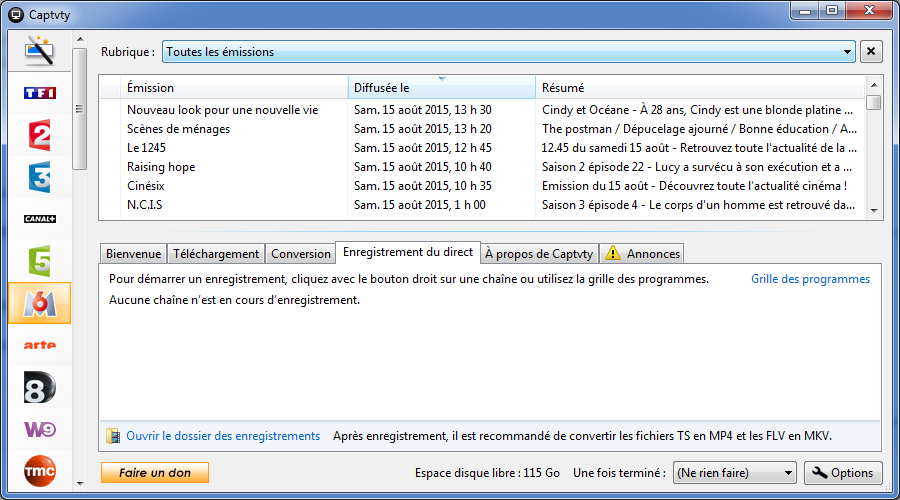Open the W9 channel icon
The width and height of the screenshot is (900, 500).
40,429
